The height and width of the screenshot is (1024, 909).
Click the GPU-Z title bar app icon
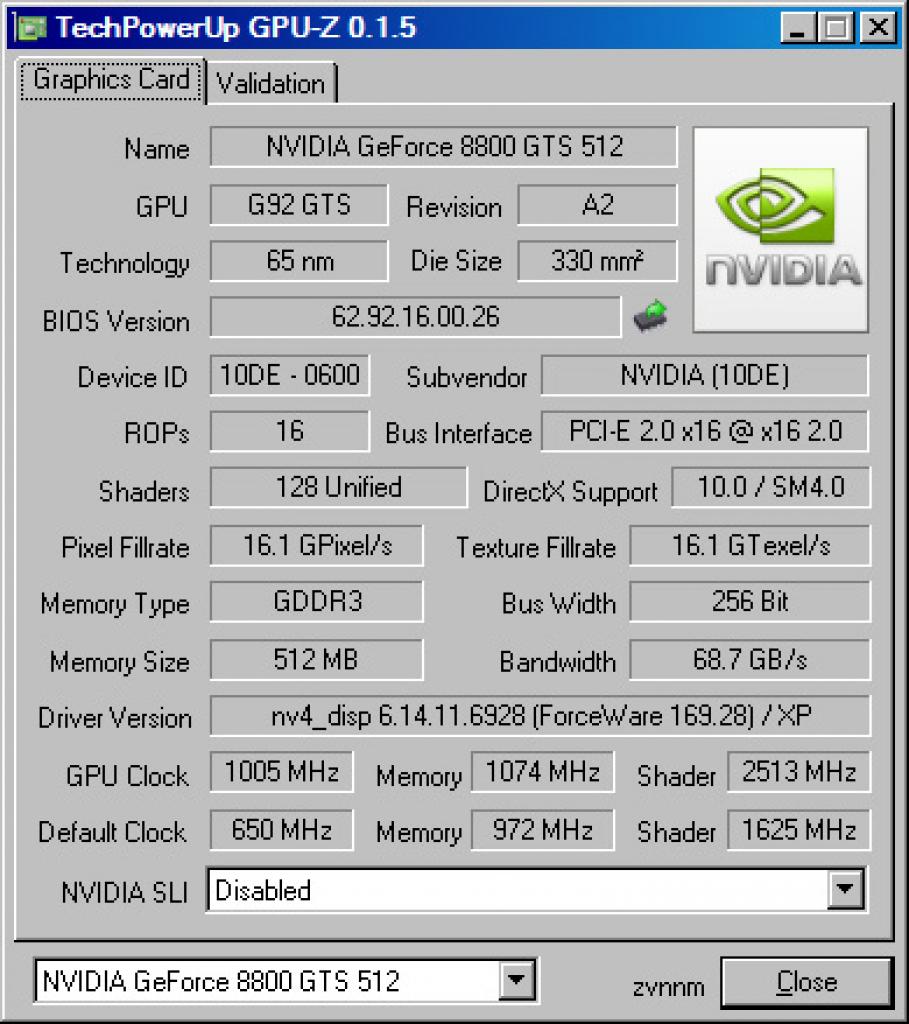tap(31, 27)
